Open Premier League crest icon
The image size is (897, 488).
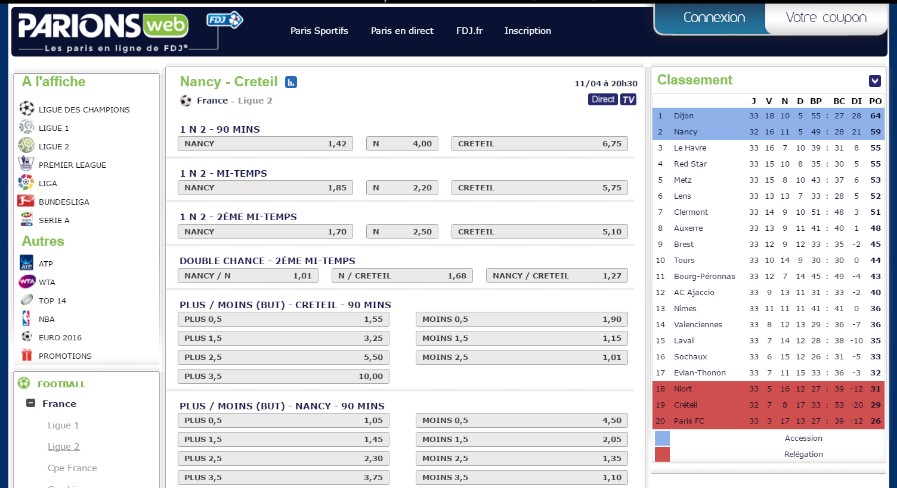(x=26, y=164)
